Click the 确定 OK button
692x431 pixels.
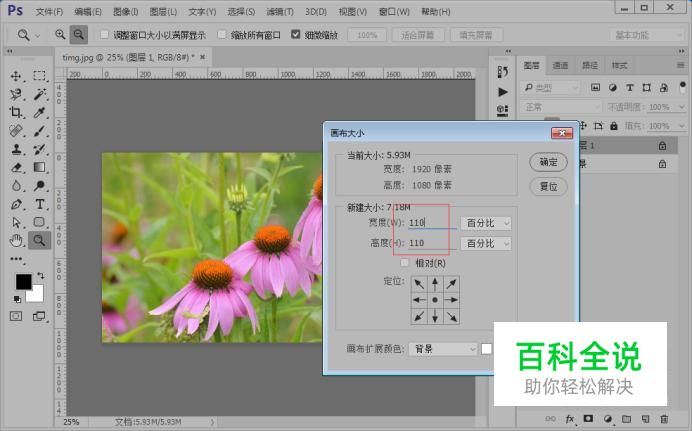tap(549, 162)
